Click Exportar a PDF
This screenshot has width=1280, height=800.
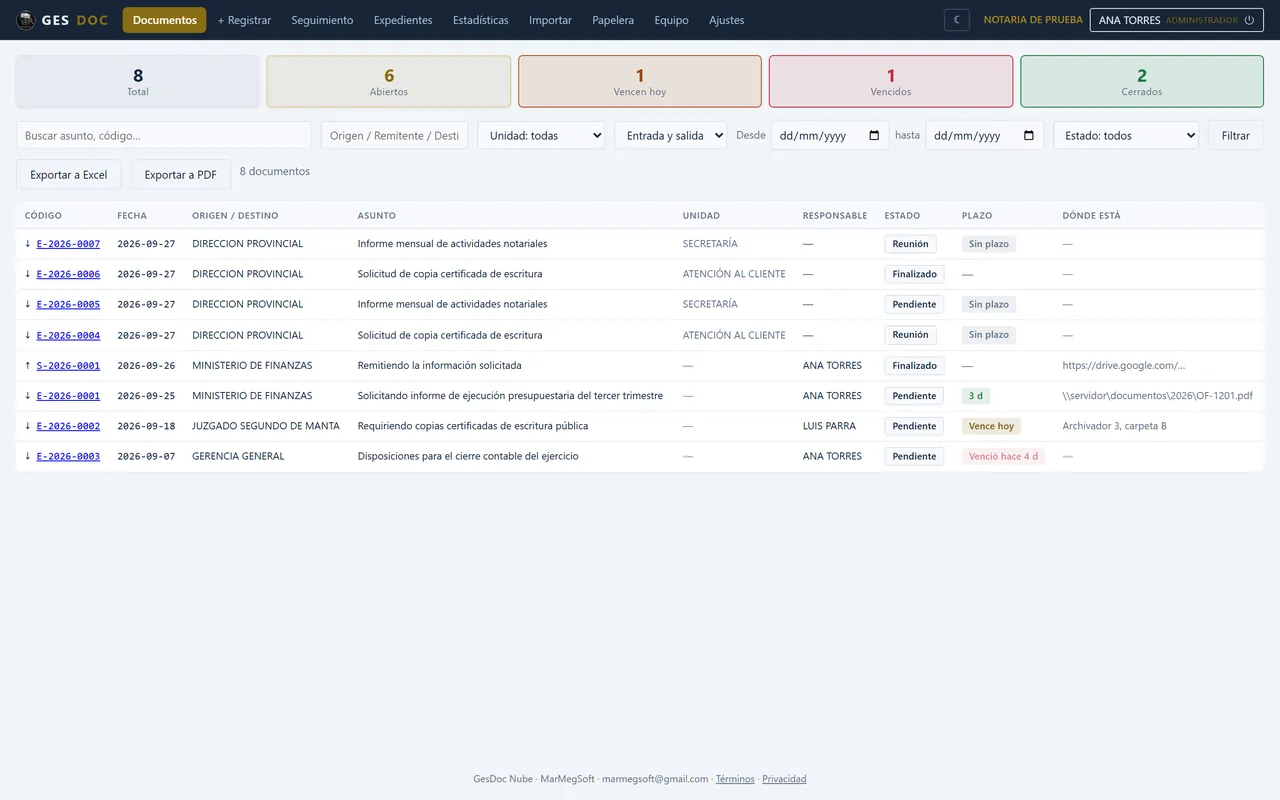pyautogui.click(x=181, y=175)
